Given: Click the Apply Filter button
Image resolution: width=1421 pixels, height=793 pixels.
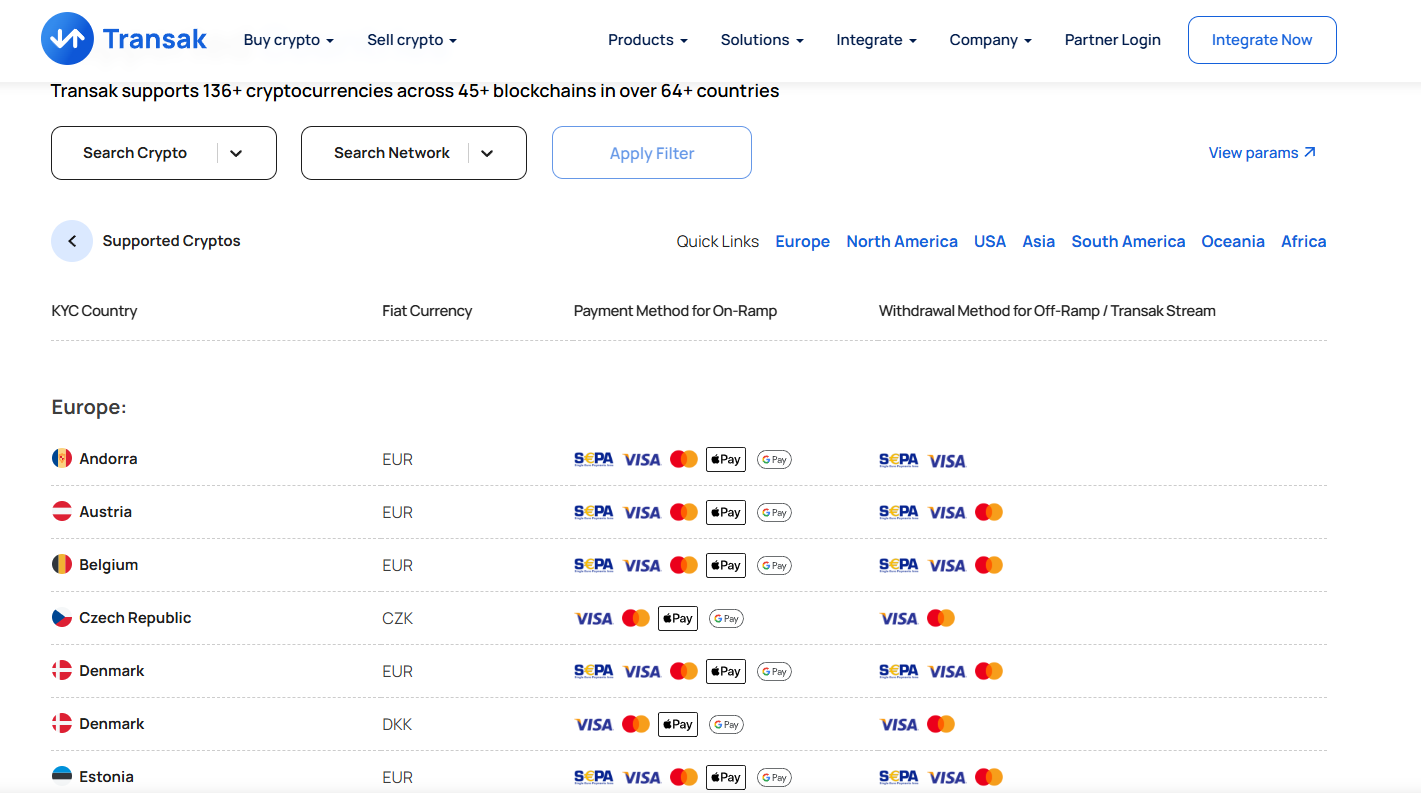Looking at the screenshot, I should click(652, 153).
